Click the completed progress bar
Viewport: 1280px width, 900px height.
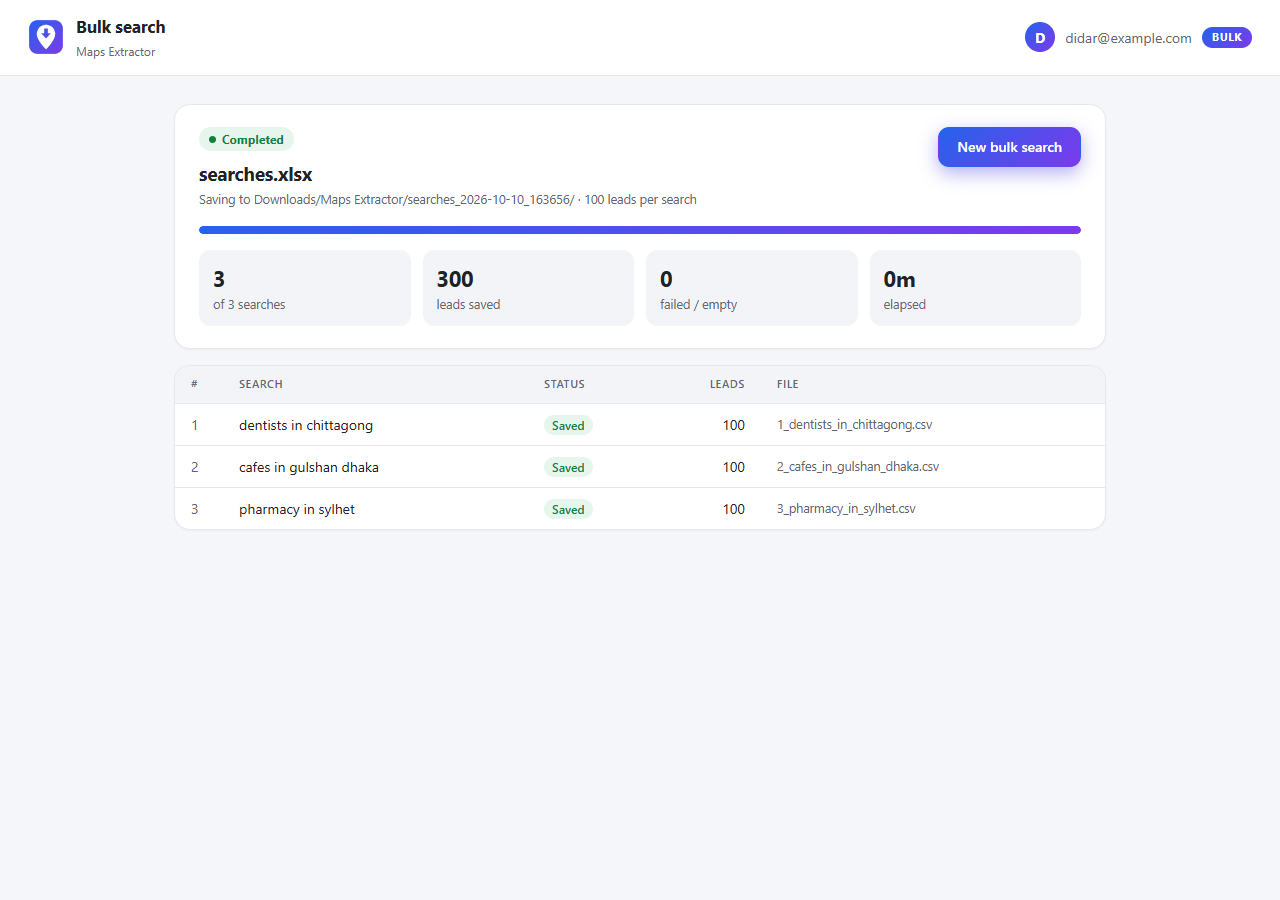tap(640, 230)
